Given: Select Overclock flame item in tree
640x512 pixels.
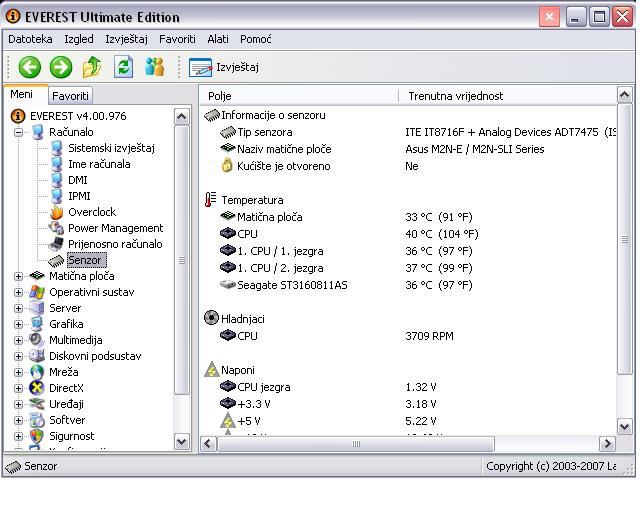Looking at the screenshot, I should tap(91, 212).
